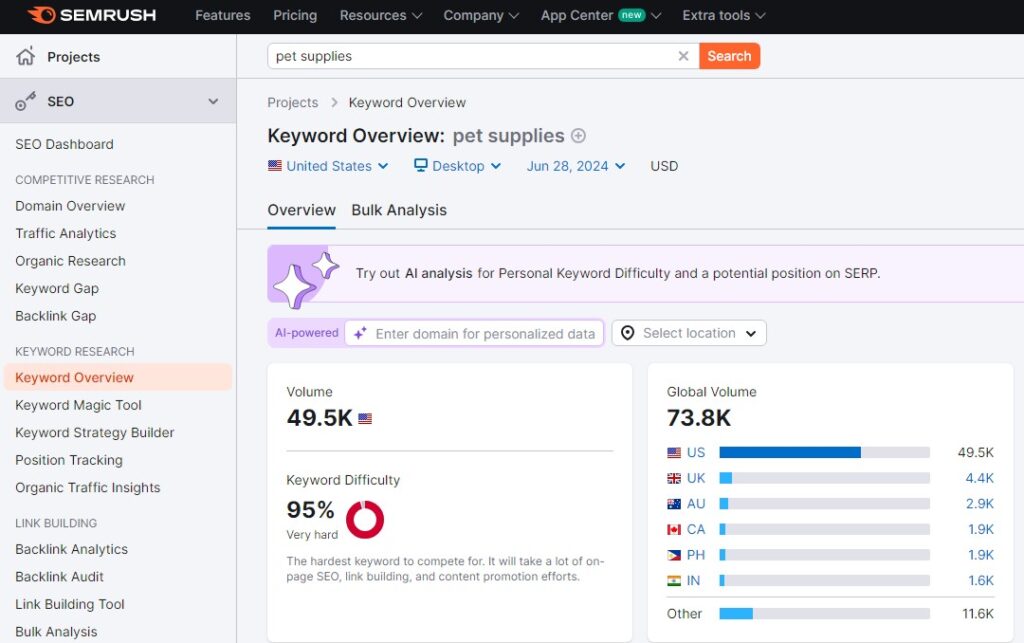Click the orange Search button

point(729,56)
